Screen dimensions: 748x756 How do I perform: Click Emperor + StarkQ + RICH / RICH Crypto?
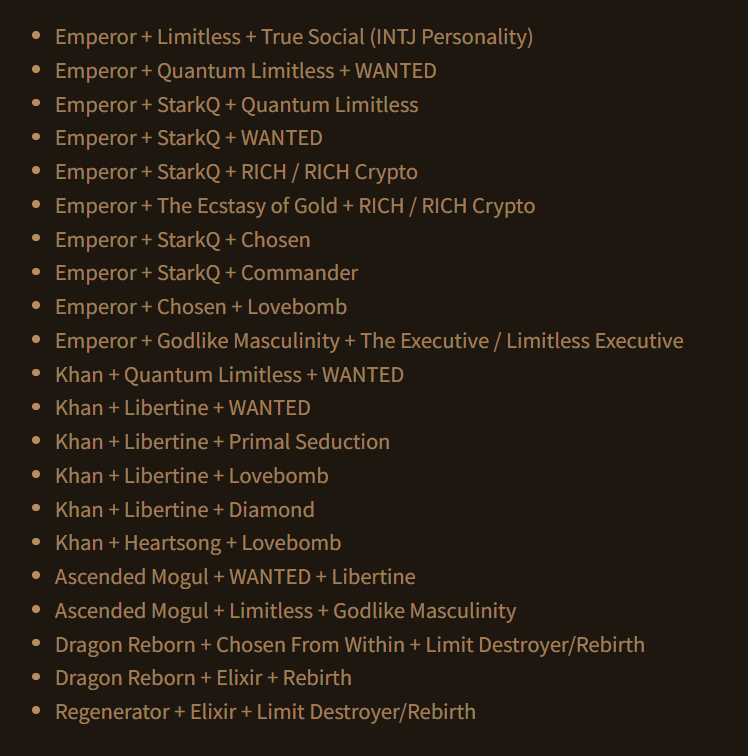(x=236, y=172)
